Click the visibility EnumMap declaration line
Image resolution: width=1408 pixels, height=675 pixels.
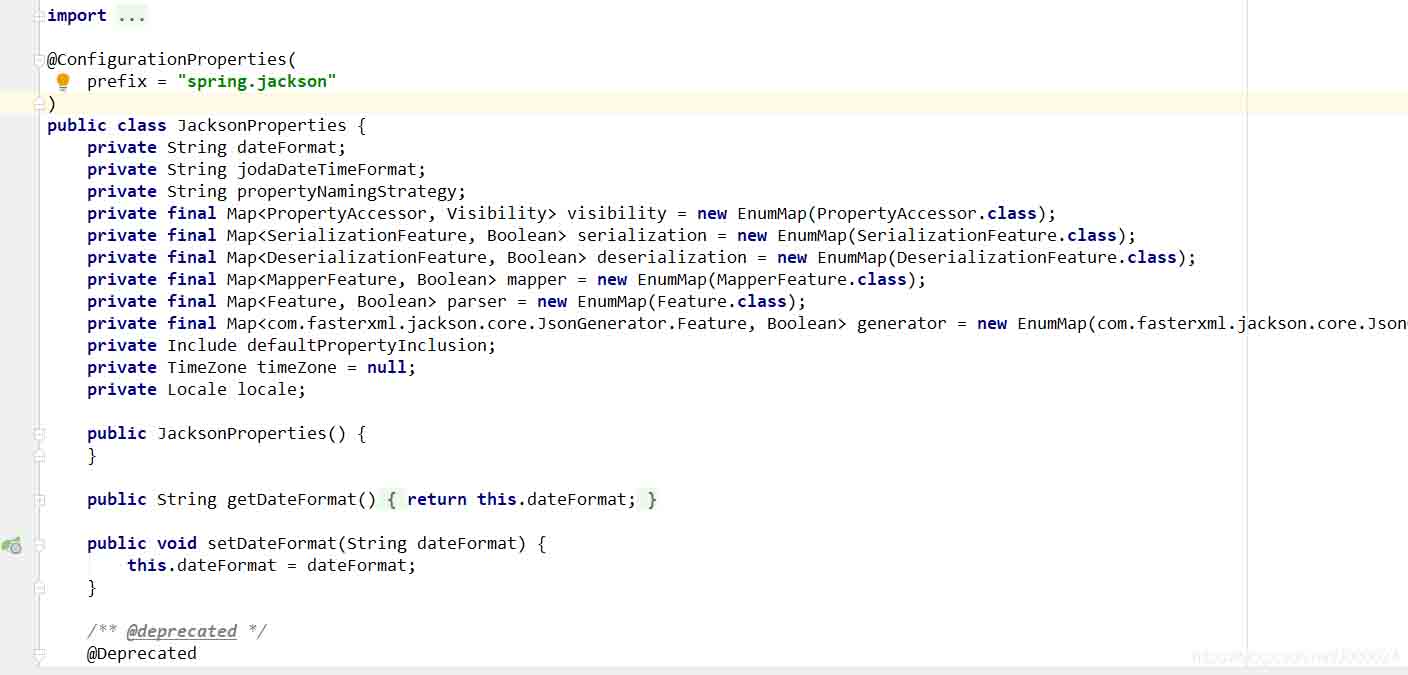pos(500,213)
